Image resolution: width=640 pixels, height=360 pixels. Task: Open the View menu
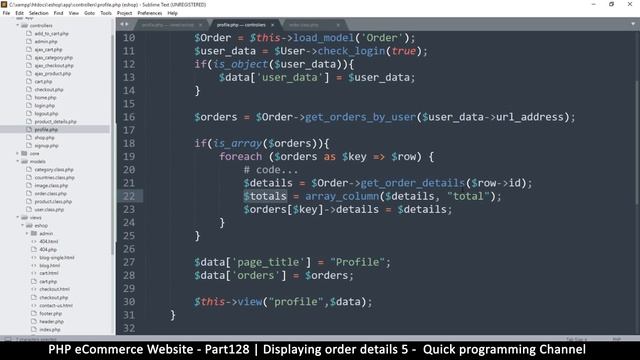[x=73, y=13]
